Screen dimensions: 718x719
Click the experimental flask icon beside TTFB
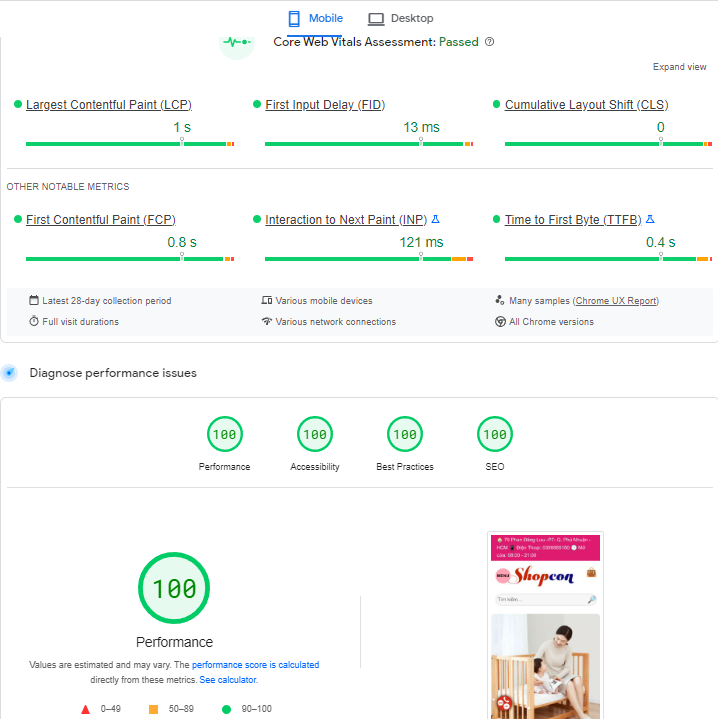tap(650, 219)
